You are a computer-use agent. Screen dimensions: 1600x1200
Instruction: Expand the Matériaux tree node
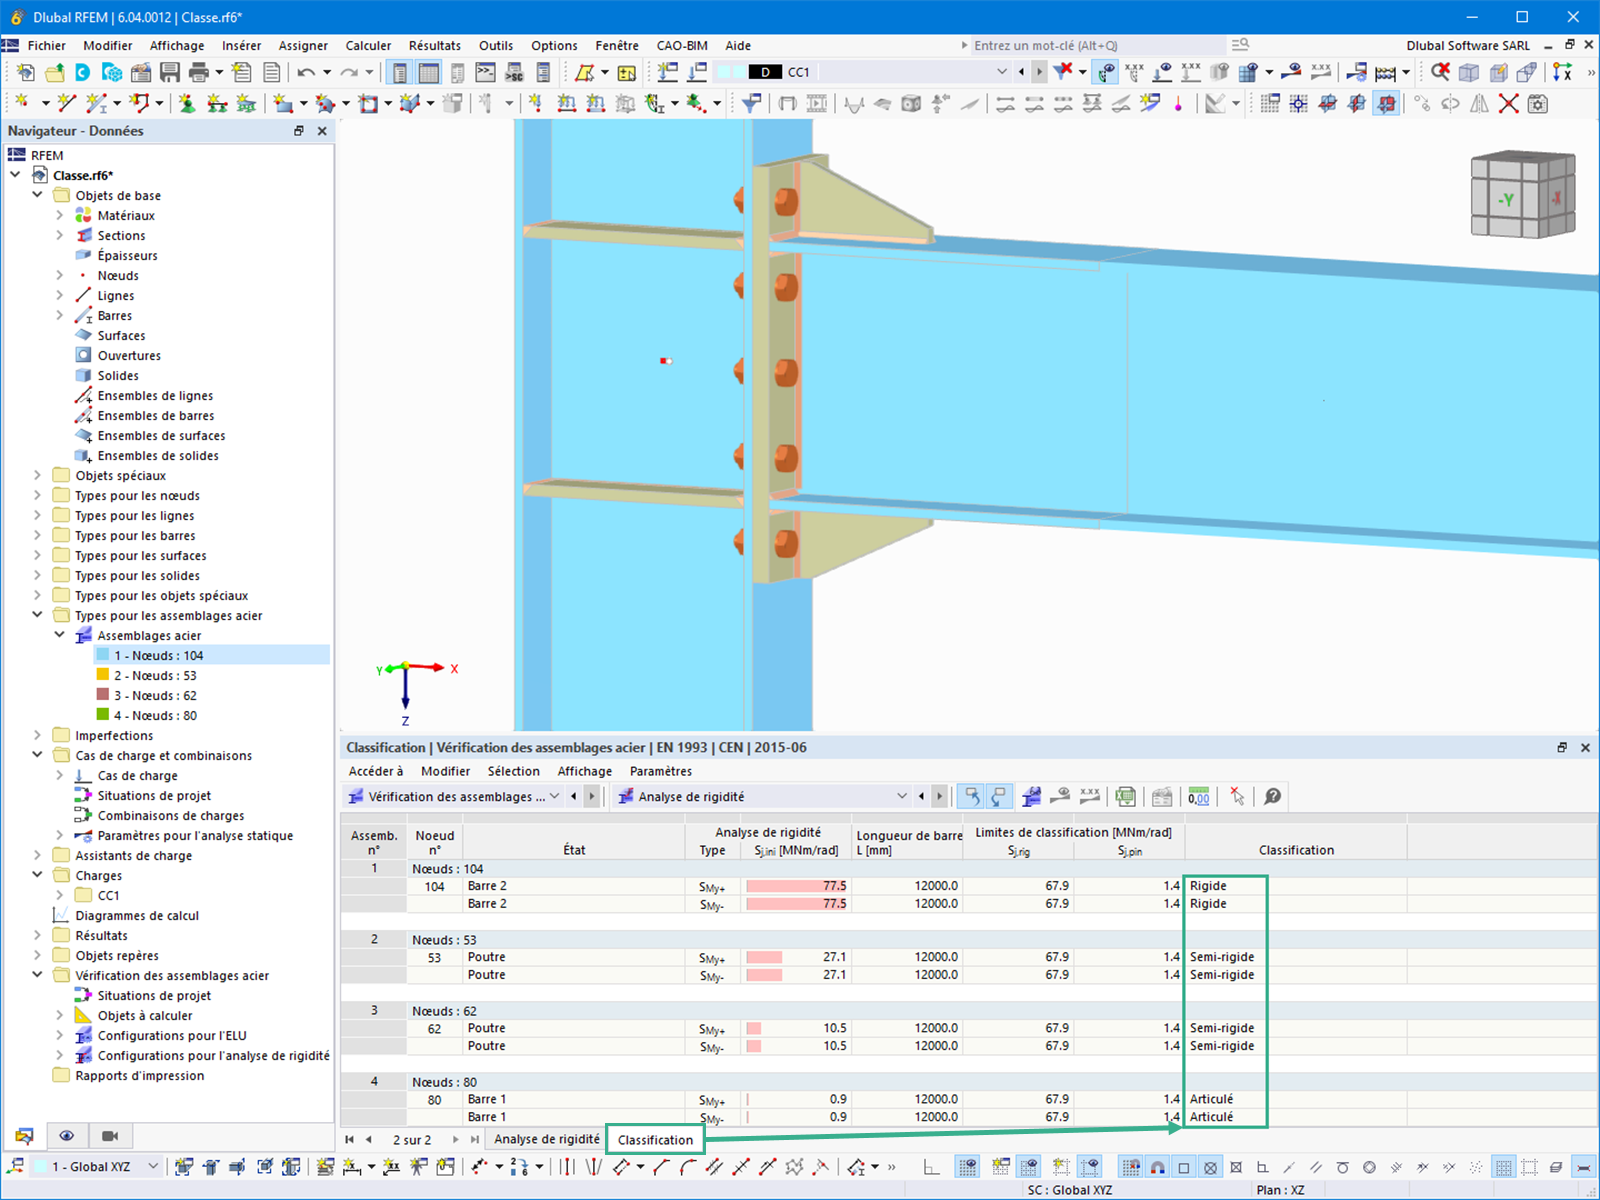tap(59, 215)
